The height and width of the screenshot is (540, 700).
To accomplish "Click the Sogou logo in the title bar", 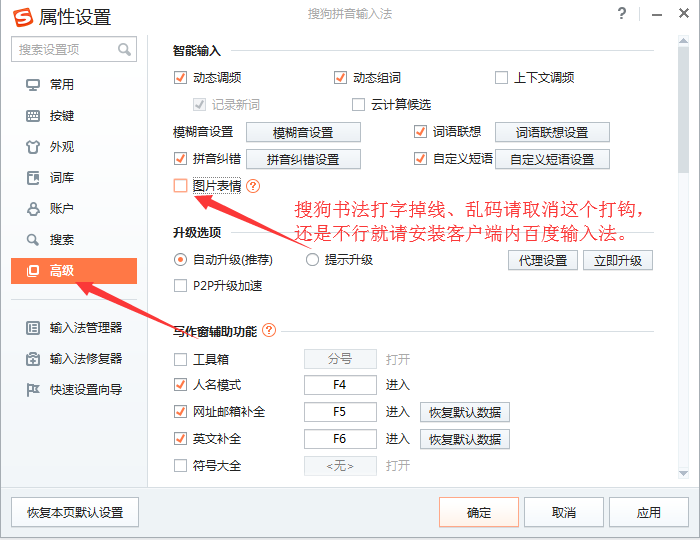I will (x=20, y=16).
